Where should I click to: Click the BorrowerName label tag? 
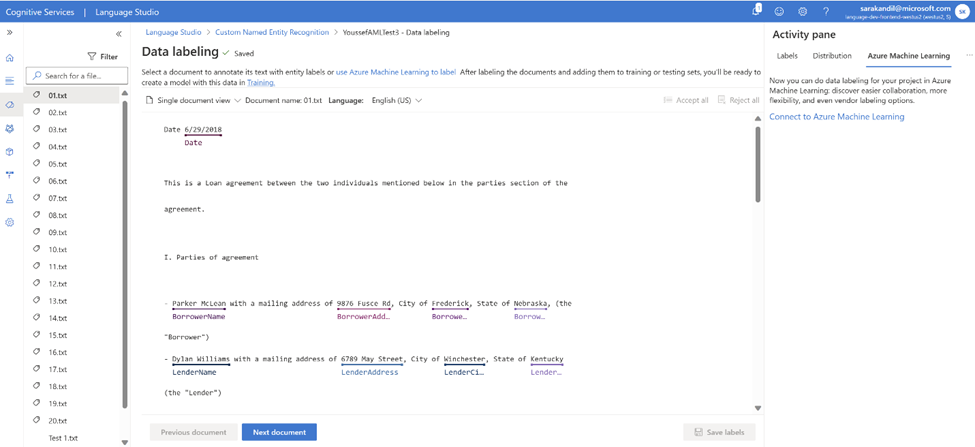click(198, 317)
